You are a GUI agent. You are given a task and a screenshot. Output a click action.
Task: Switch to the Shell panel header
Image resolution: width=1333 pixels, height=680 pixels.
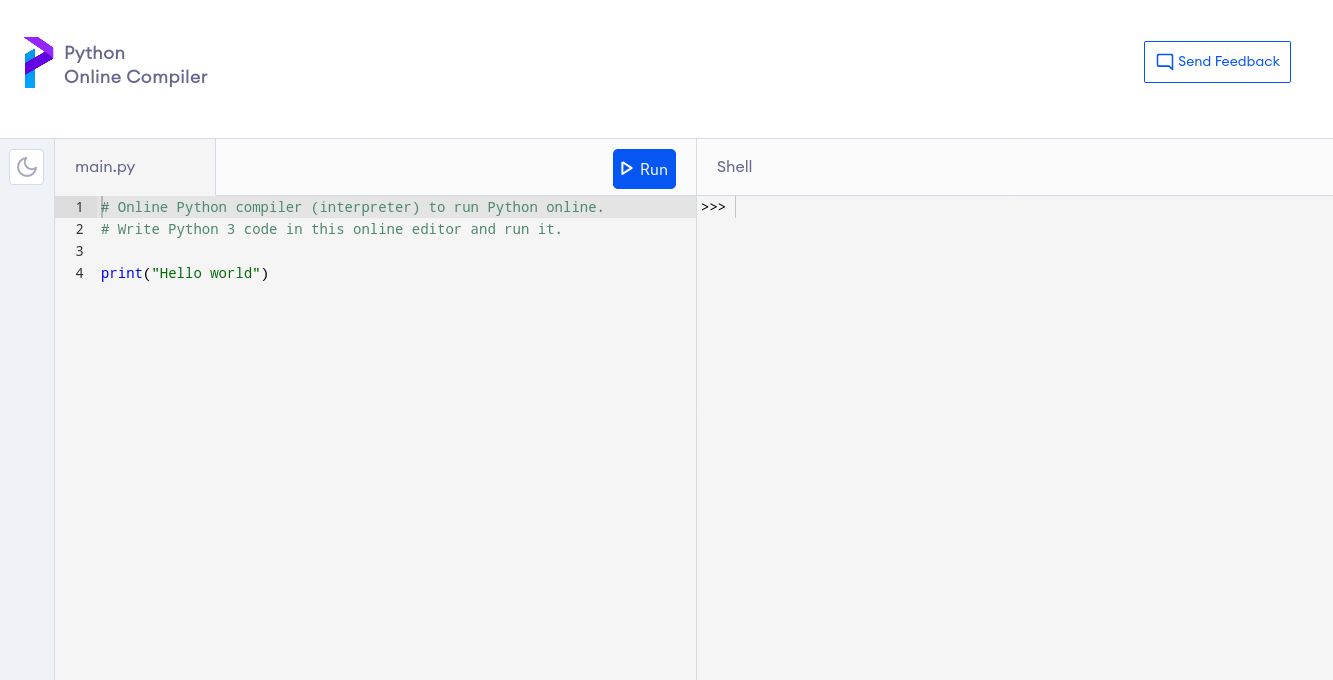tap(734, 167)
